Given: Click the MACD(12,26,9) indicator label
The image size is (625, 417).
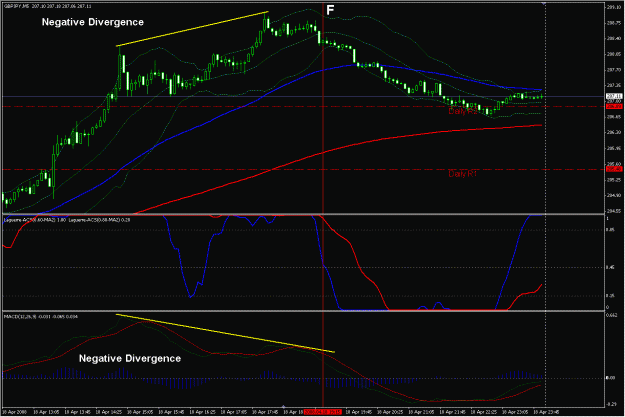Looking at the screenshot, I should (x=41, y=317).
